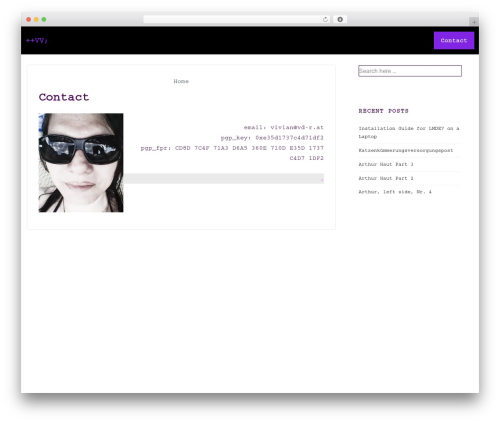Open the Katzenkümmerungsversorgungspost link
500x423 pixels.
(x=406, y=150)
